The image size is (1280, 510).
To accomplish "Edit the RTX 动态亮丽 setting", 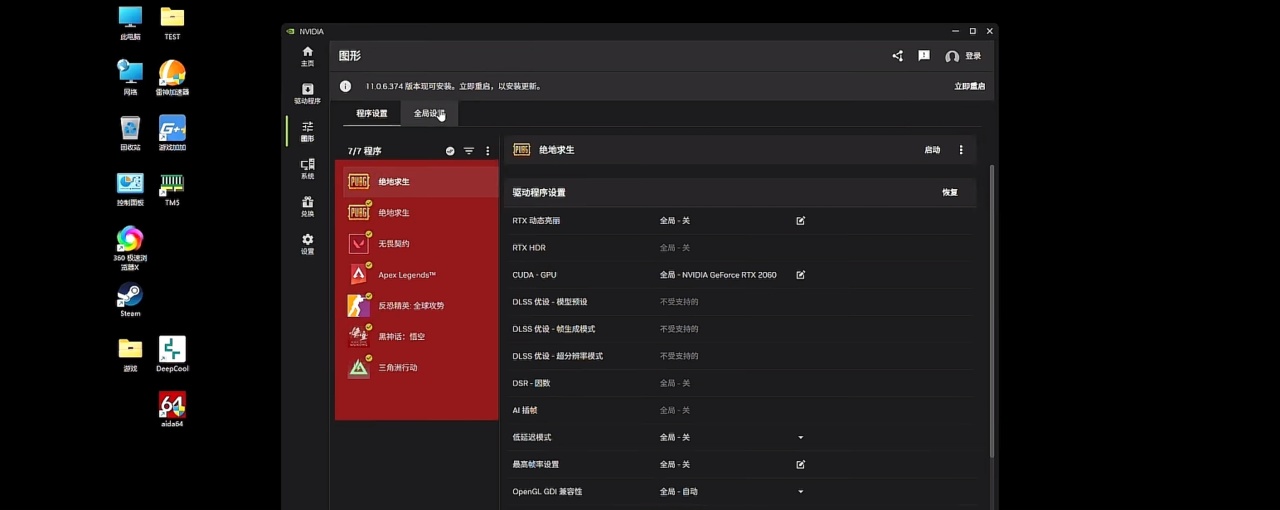I will tap(800, 220).
